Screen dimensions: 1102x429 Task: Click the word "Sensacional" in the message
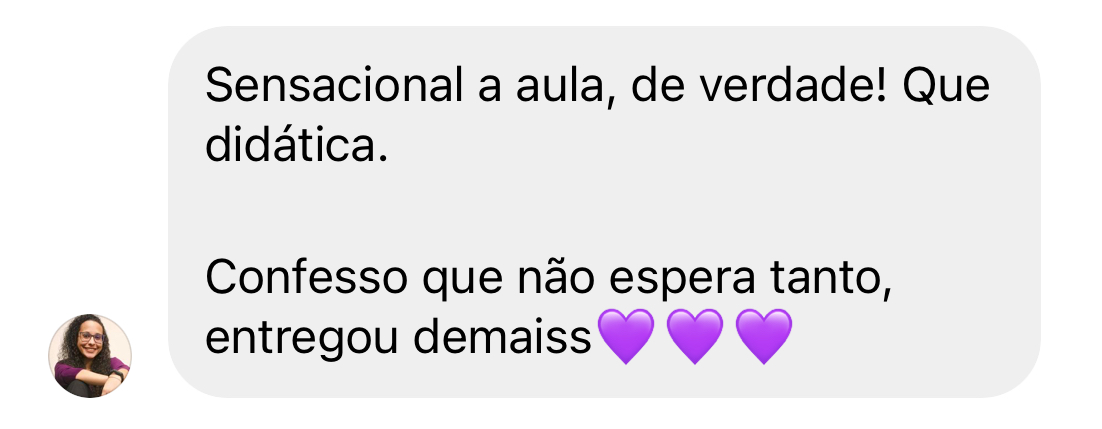(x=334, y=86)
